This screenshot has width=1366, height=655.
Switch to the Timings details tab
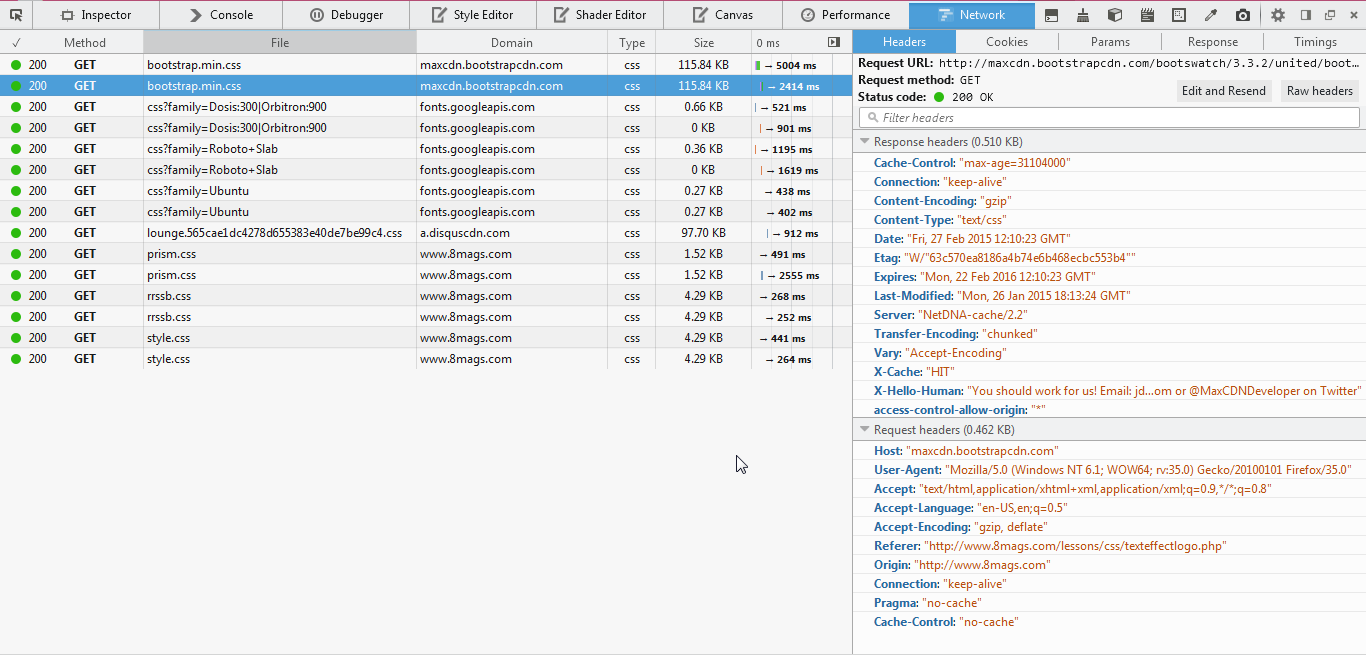(1315, 42)
